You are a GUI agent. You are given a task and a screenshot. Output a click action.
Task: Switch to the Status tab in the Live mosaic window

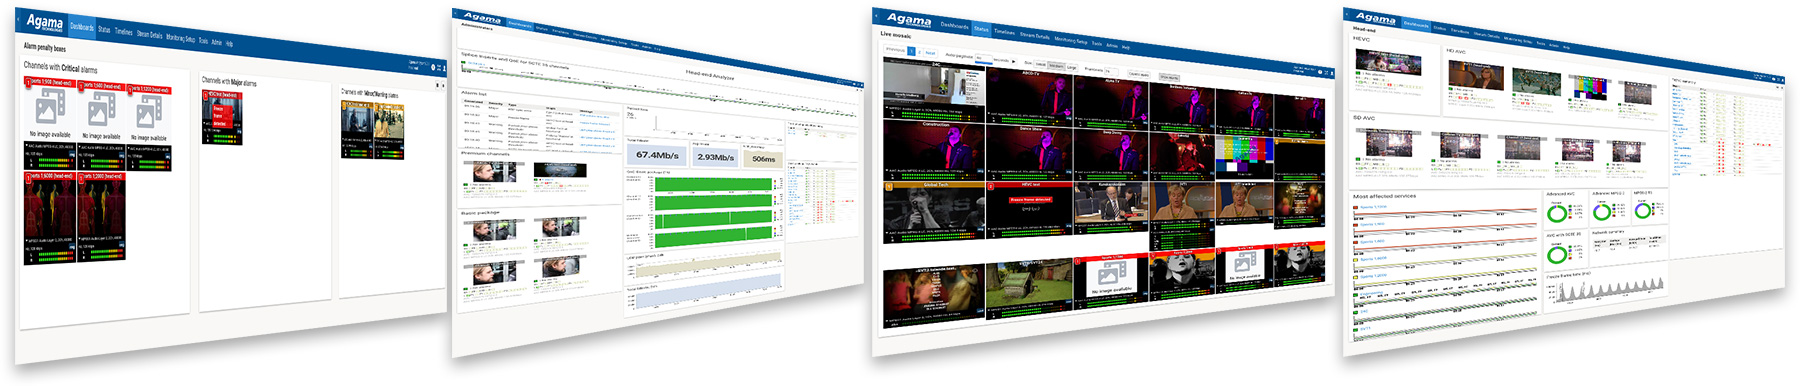click(x=981, y=29)
